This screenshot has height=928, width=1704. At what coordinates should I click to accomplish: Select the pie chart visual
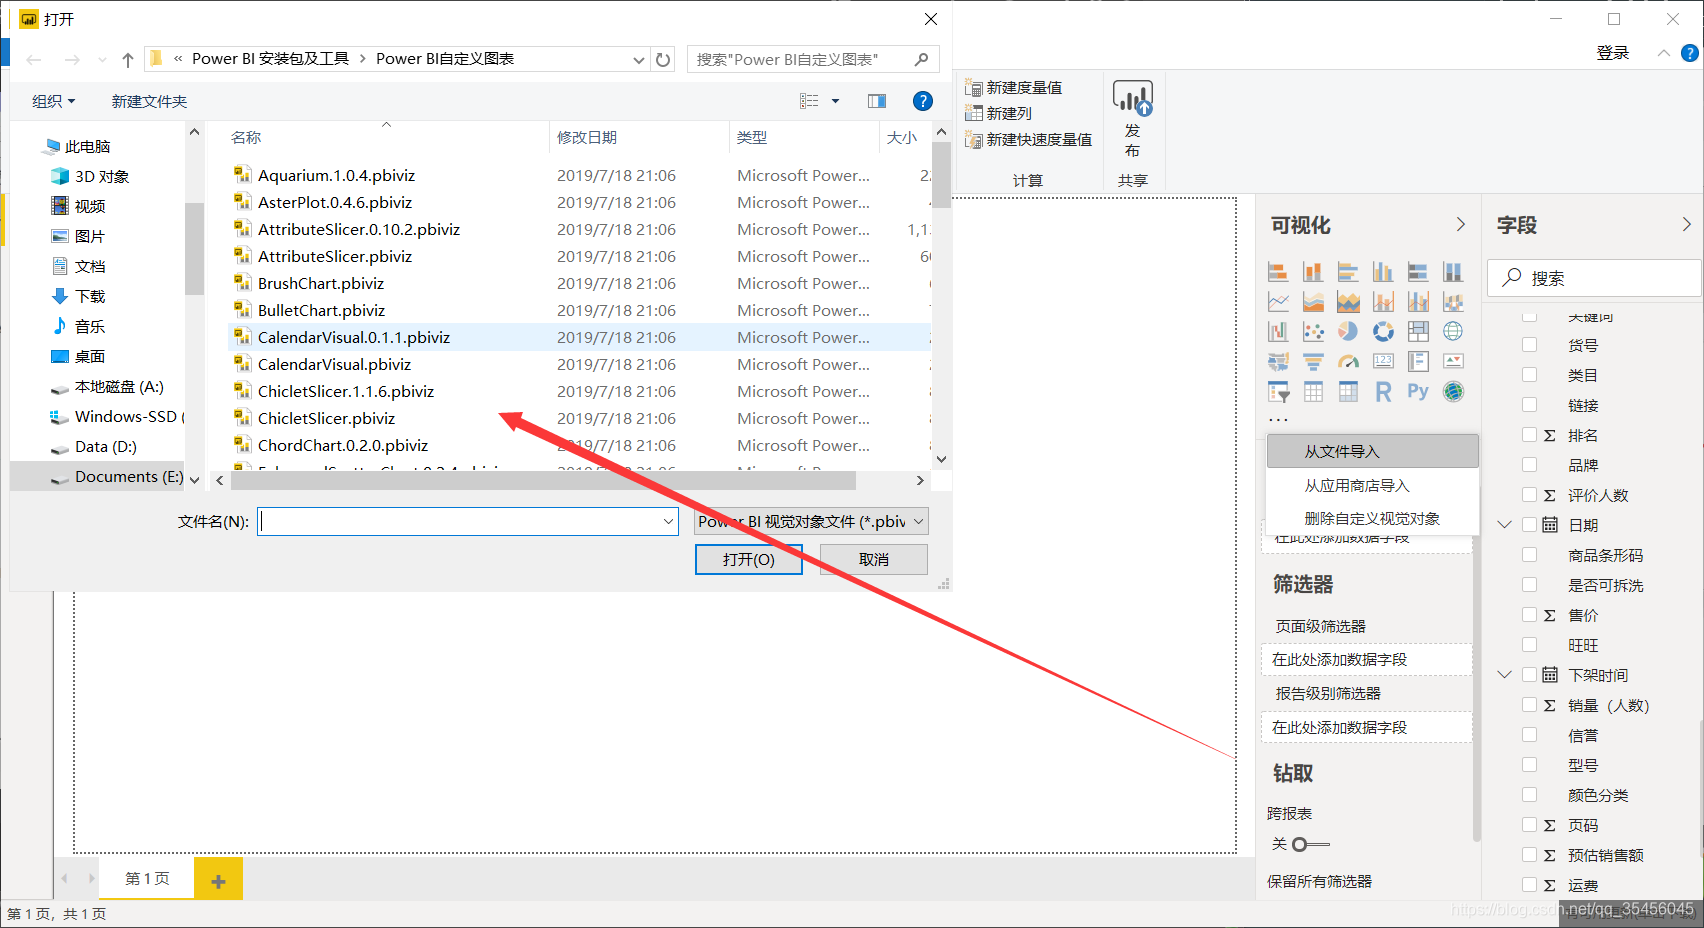click(1348, 331)
